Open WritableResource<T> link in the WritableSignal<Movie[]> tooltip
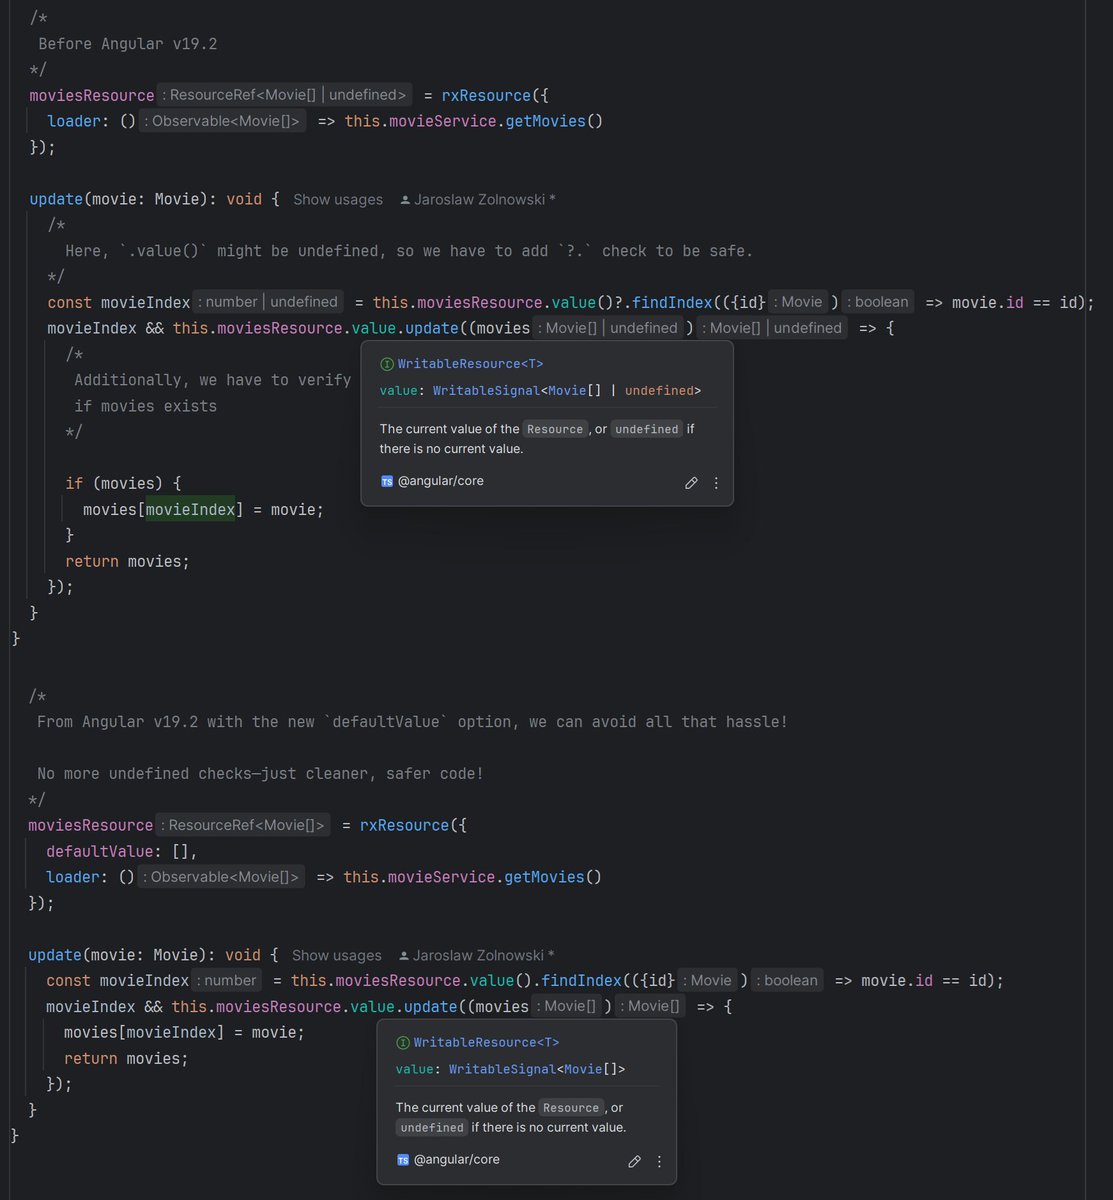This screenshot has width=1113, height=1200. [486, 1043]
